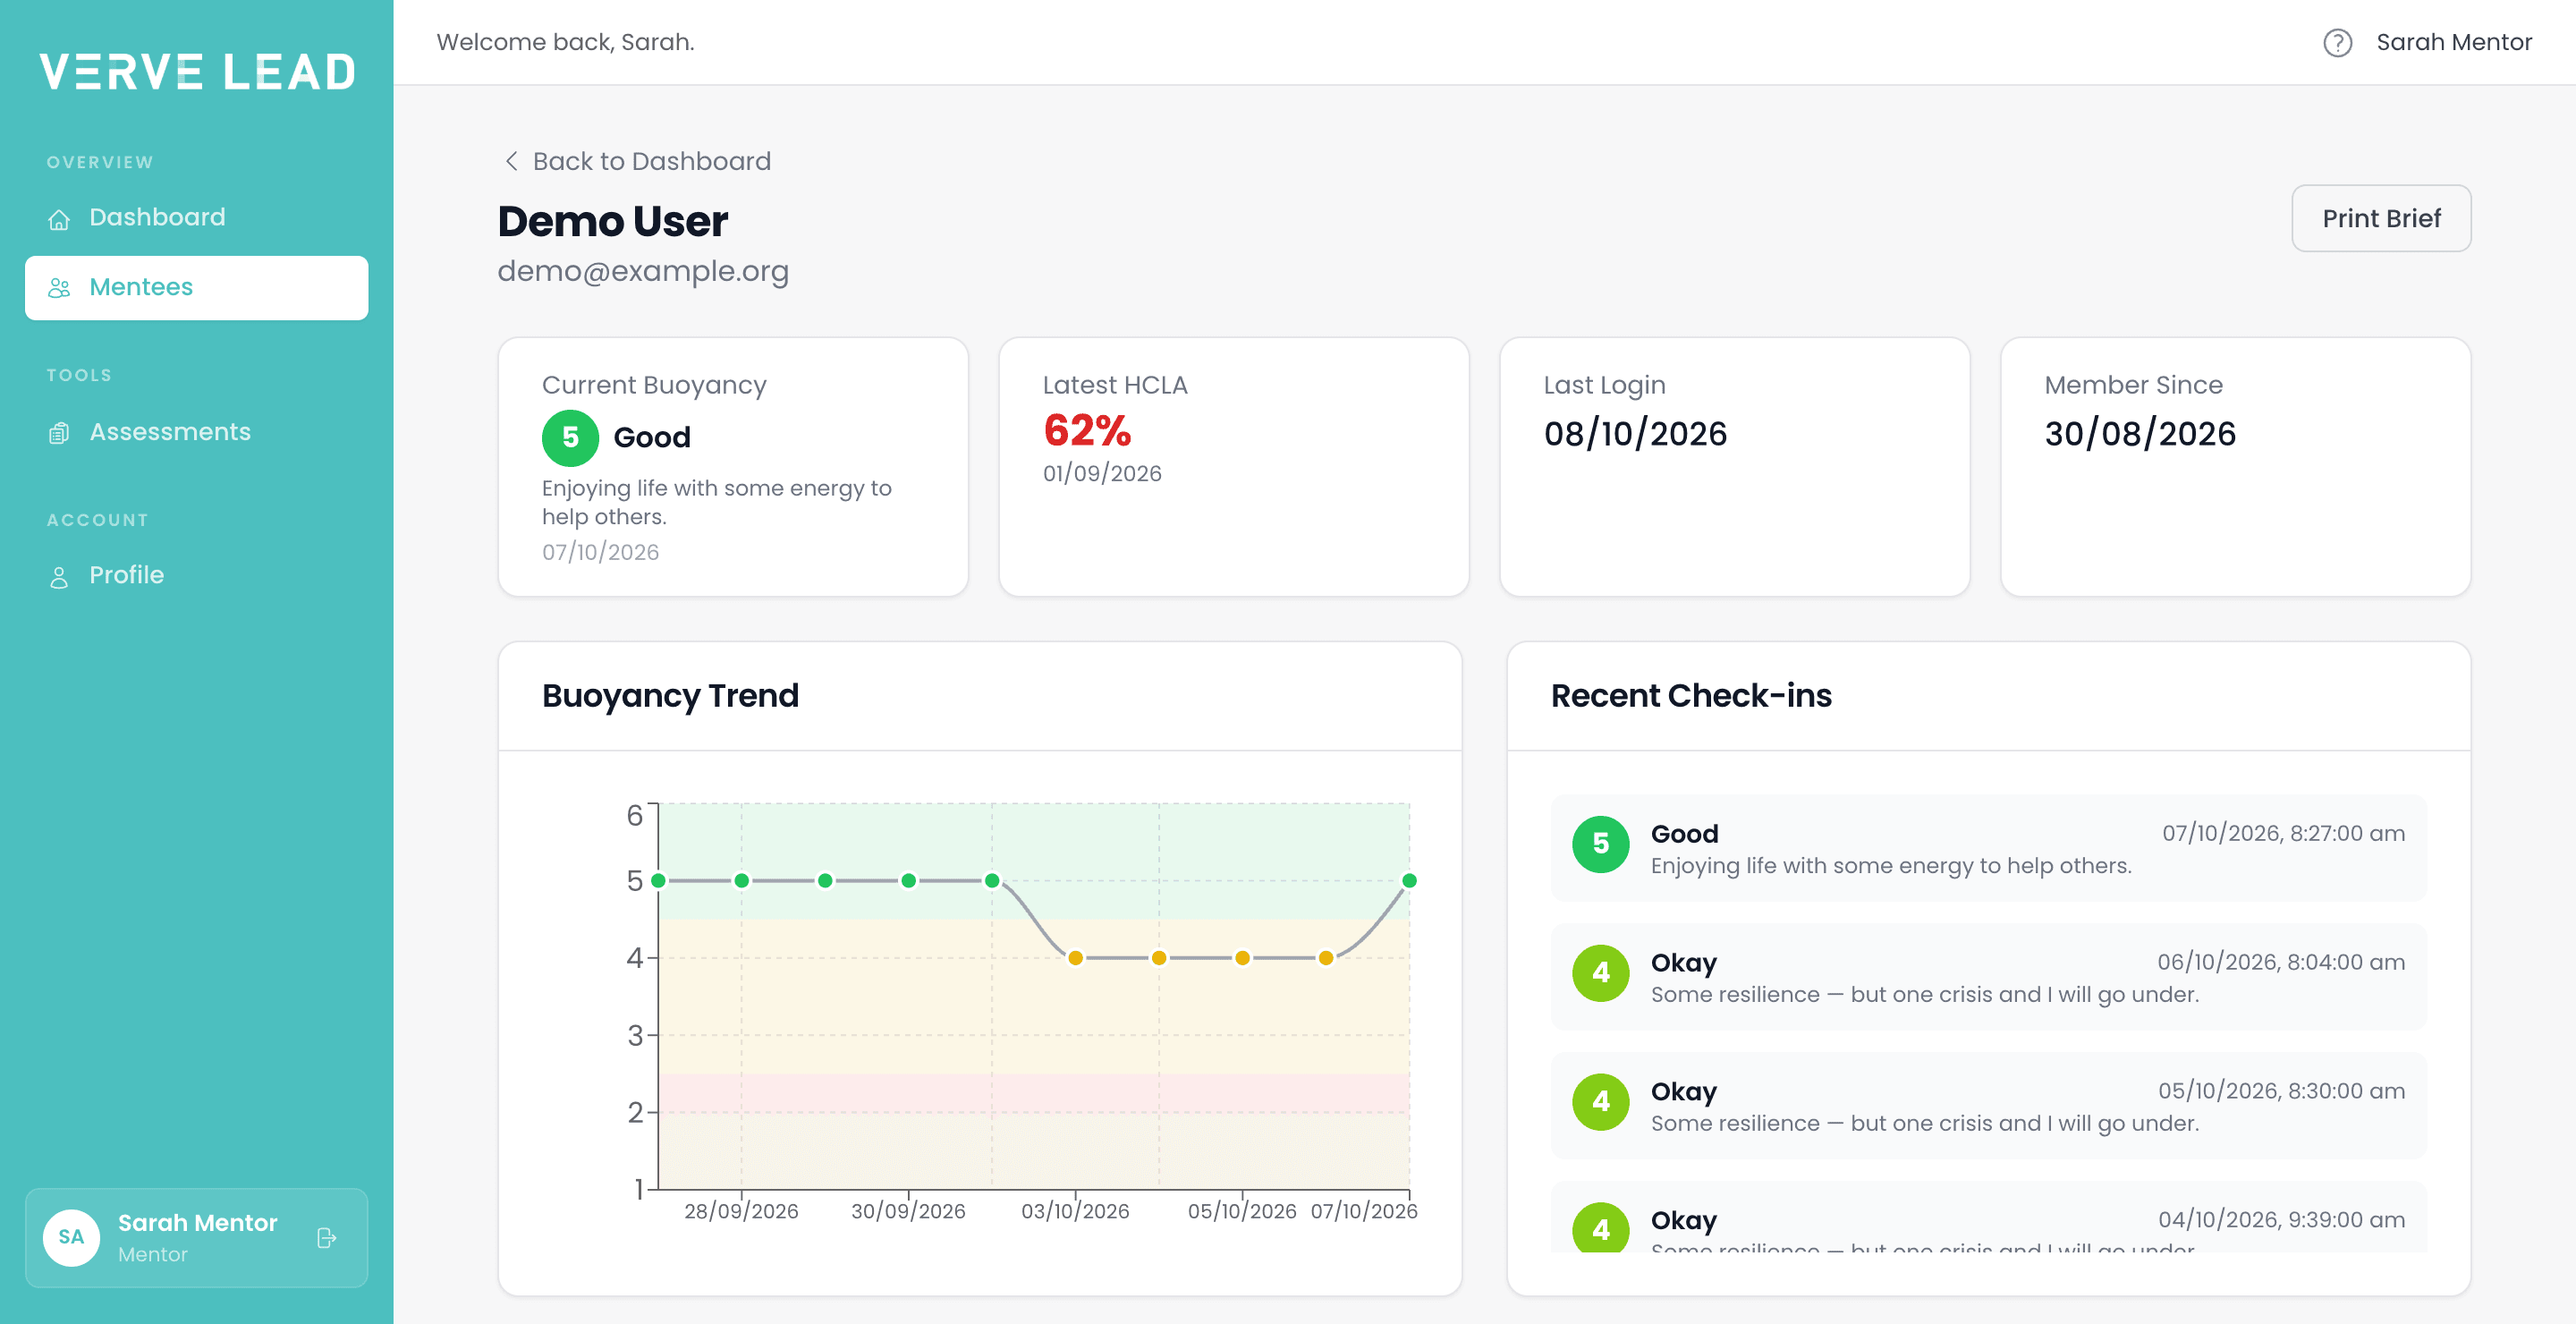Click the Welcome back, Sarah. text
This screenshot has width=2576, height=1324.
click(565, 42)
